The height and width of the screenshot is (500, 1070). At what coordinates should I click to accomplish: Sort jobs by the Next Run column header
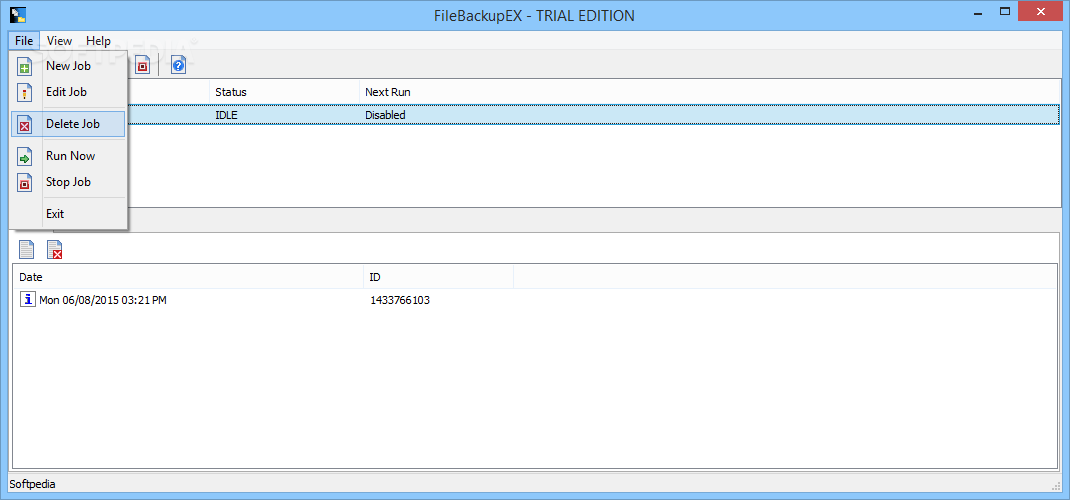click(x=710, y=91)
